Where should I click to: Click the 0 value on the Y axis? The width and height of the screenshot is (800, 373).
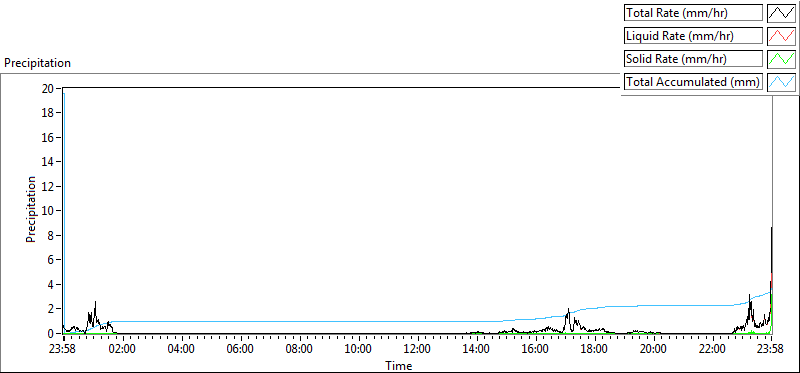(x=51, y=333)
